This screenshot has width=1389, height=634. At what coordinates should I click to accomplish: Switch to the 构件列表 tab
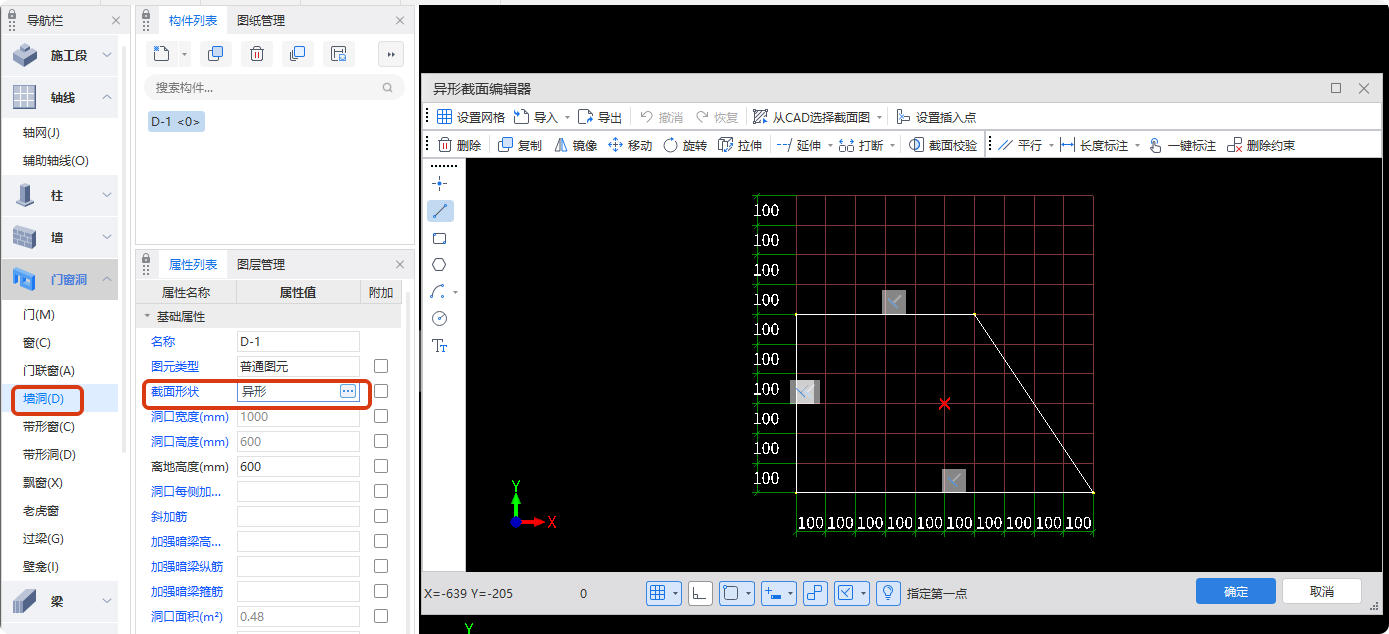(x=193, y=20)
